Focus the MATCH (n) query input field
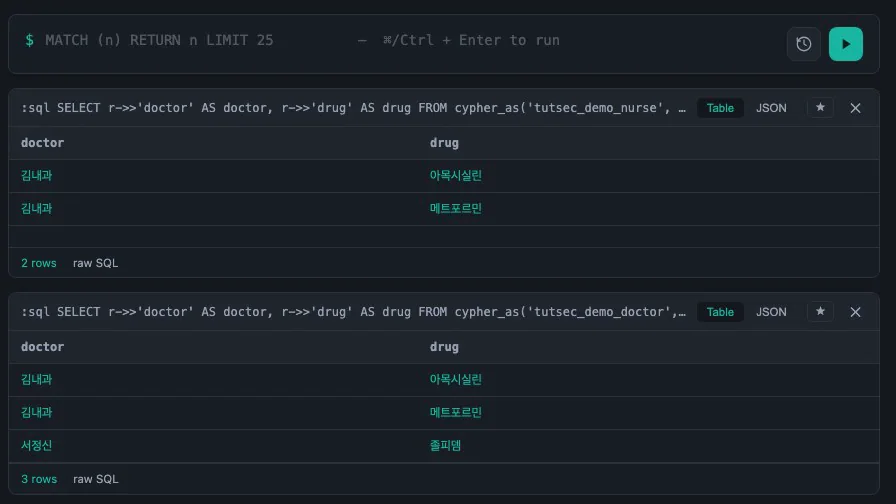This screenshot has height=504, width=896. pyautogui.click(x=400, y=41)
